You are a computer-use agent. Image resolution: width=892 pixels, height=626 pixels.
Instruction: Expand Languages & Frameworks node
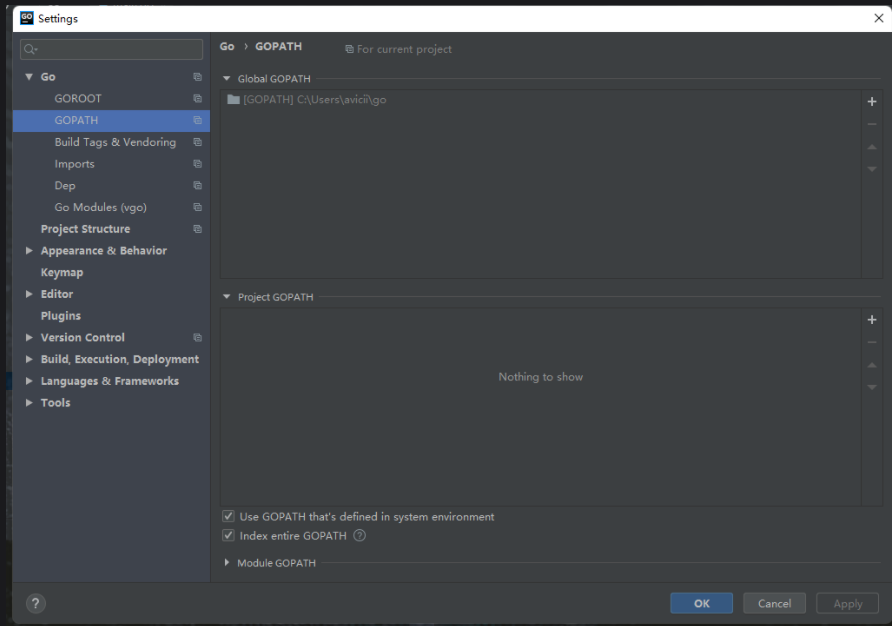(29, 381)
